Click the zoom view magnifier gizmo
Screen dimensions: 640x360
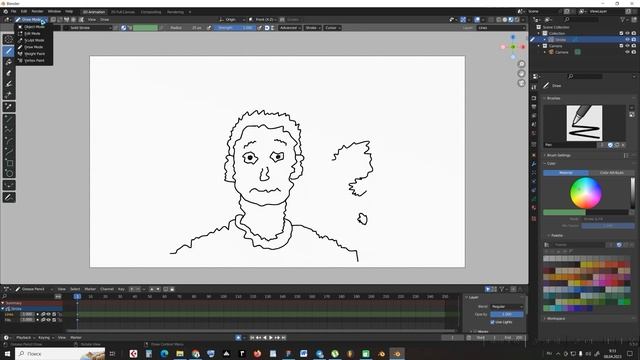pyautogui.click(x=521, y=64)
